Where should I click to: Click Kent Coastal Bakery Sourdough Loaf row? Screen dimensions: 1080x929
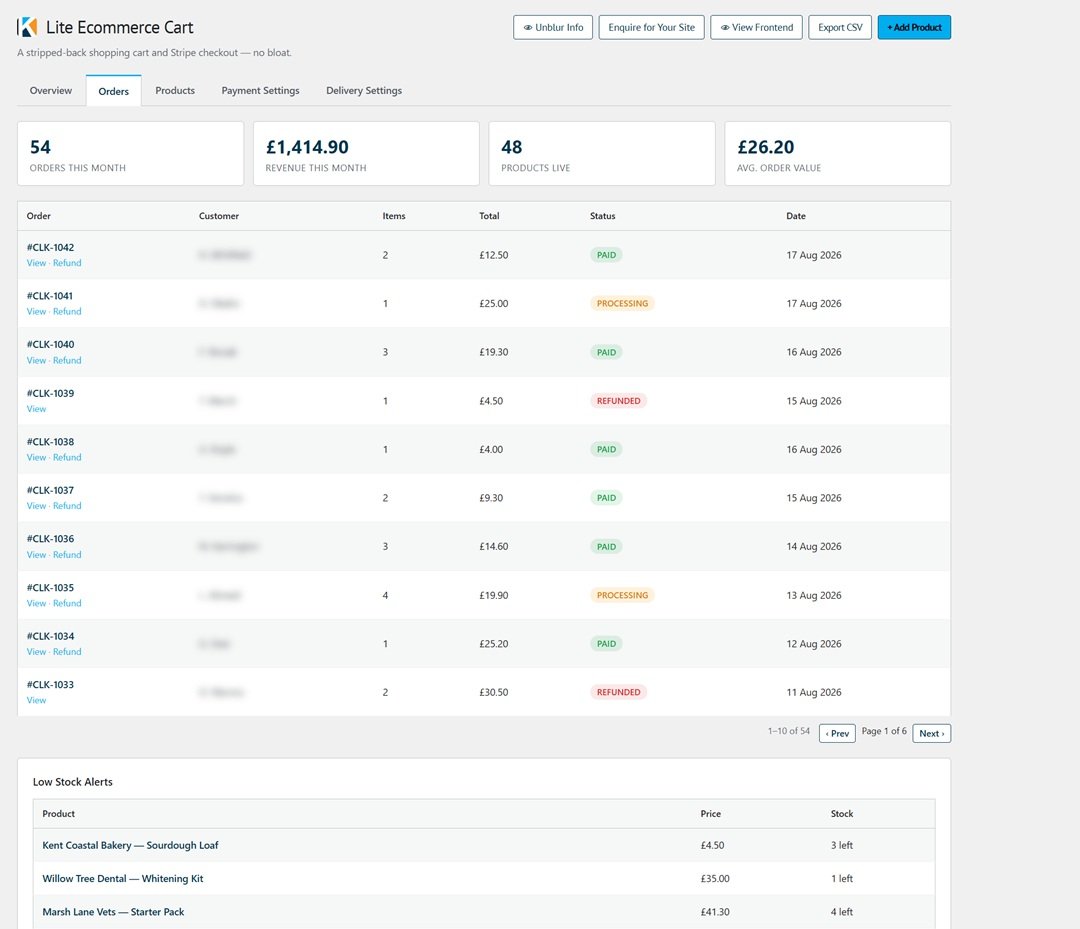pos(484,845)
